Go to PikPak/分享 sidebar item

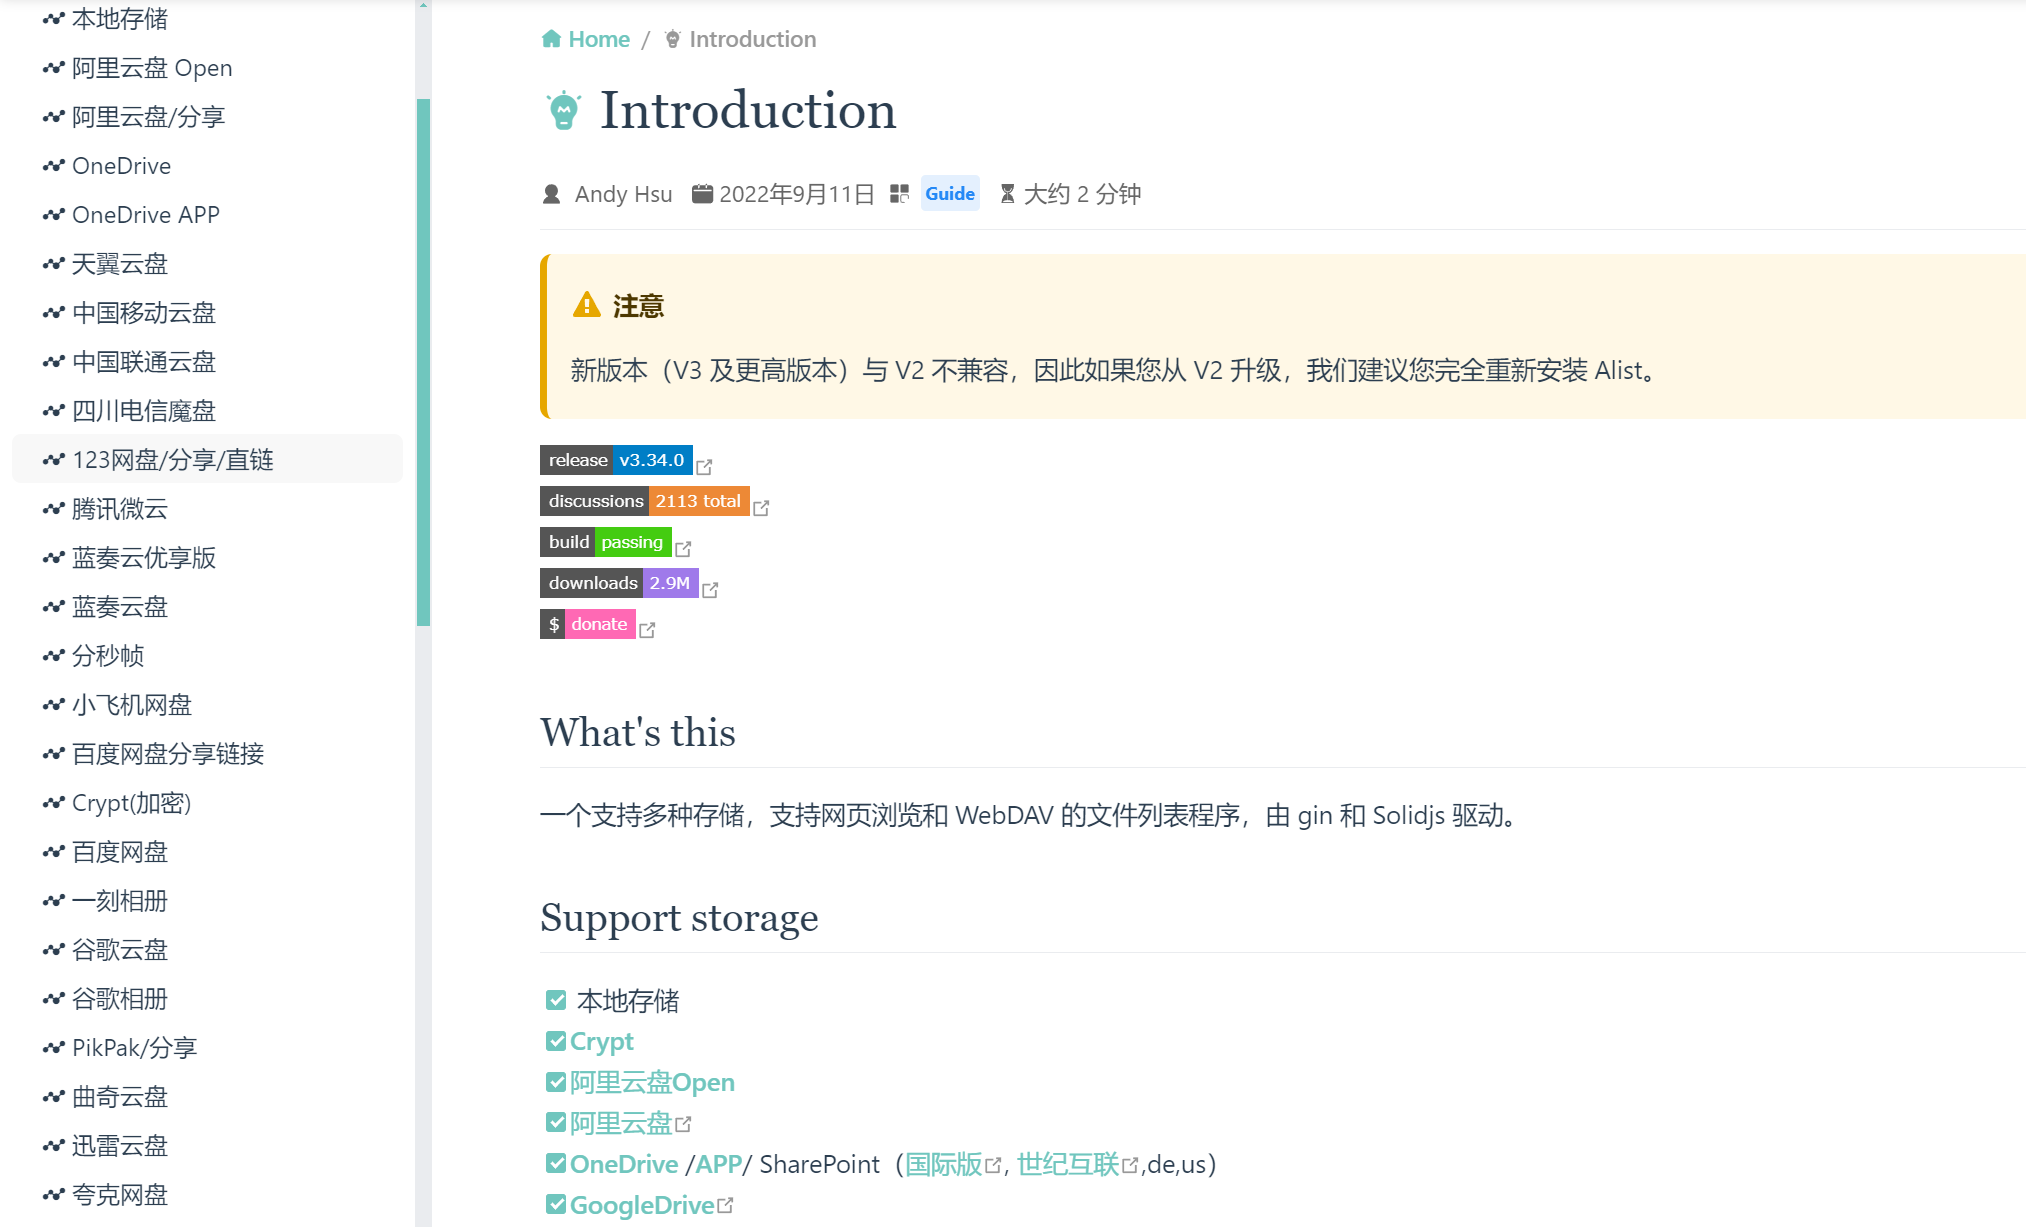[134, 1048]
